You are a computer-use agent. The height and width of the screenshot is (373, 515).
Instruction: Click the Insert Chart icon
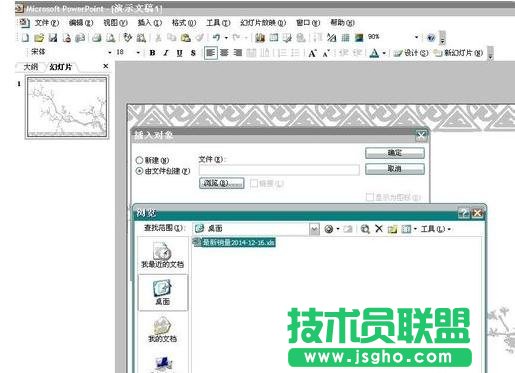tap(260, 38)
